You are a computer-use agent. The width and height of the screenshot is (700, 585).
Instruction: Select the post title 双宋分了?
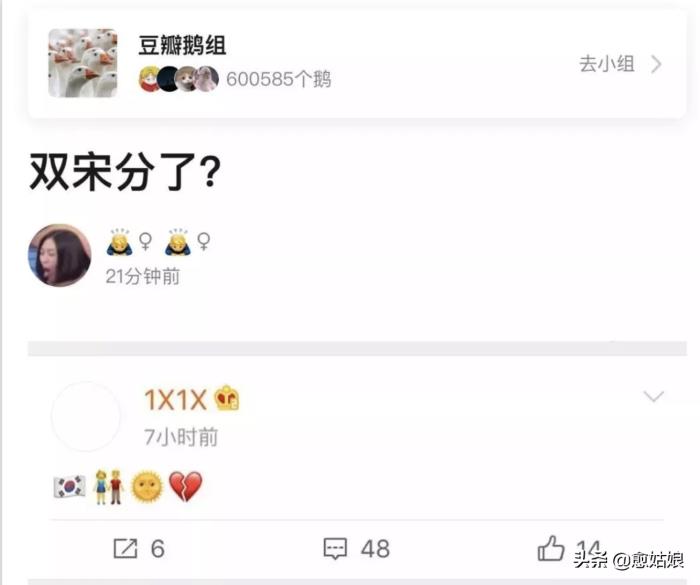point(125,171)
